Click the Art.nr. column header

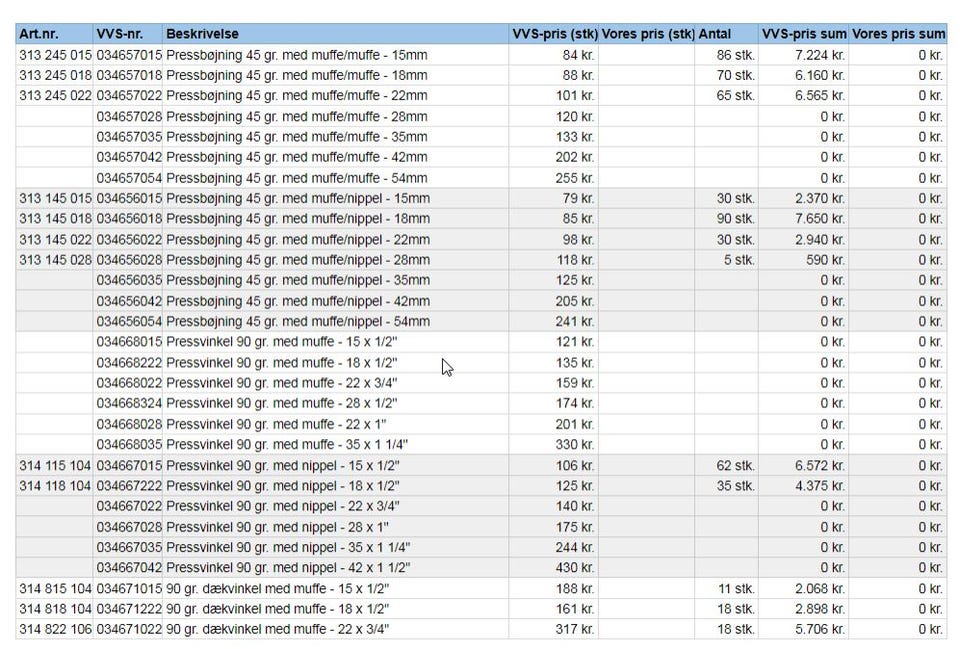point(40,34)
